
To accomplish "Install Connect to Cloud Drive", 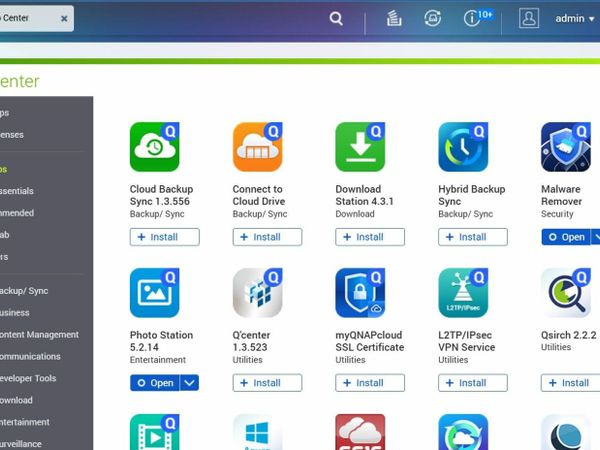I will click(267, 237).
